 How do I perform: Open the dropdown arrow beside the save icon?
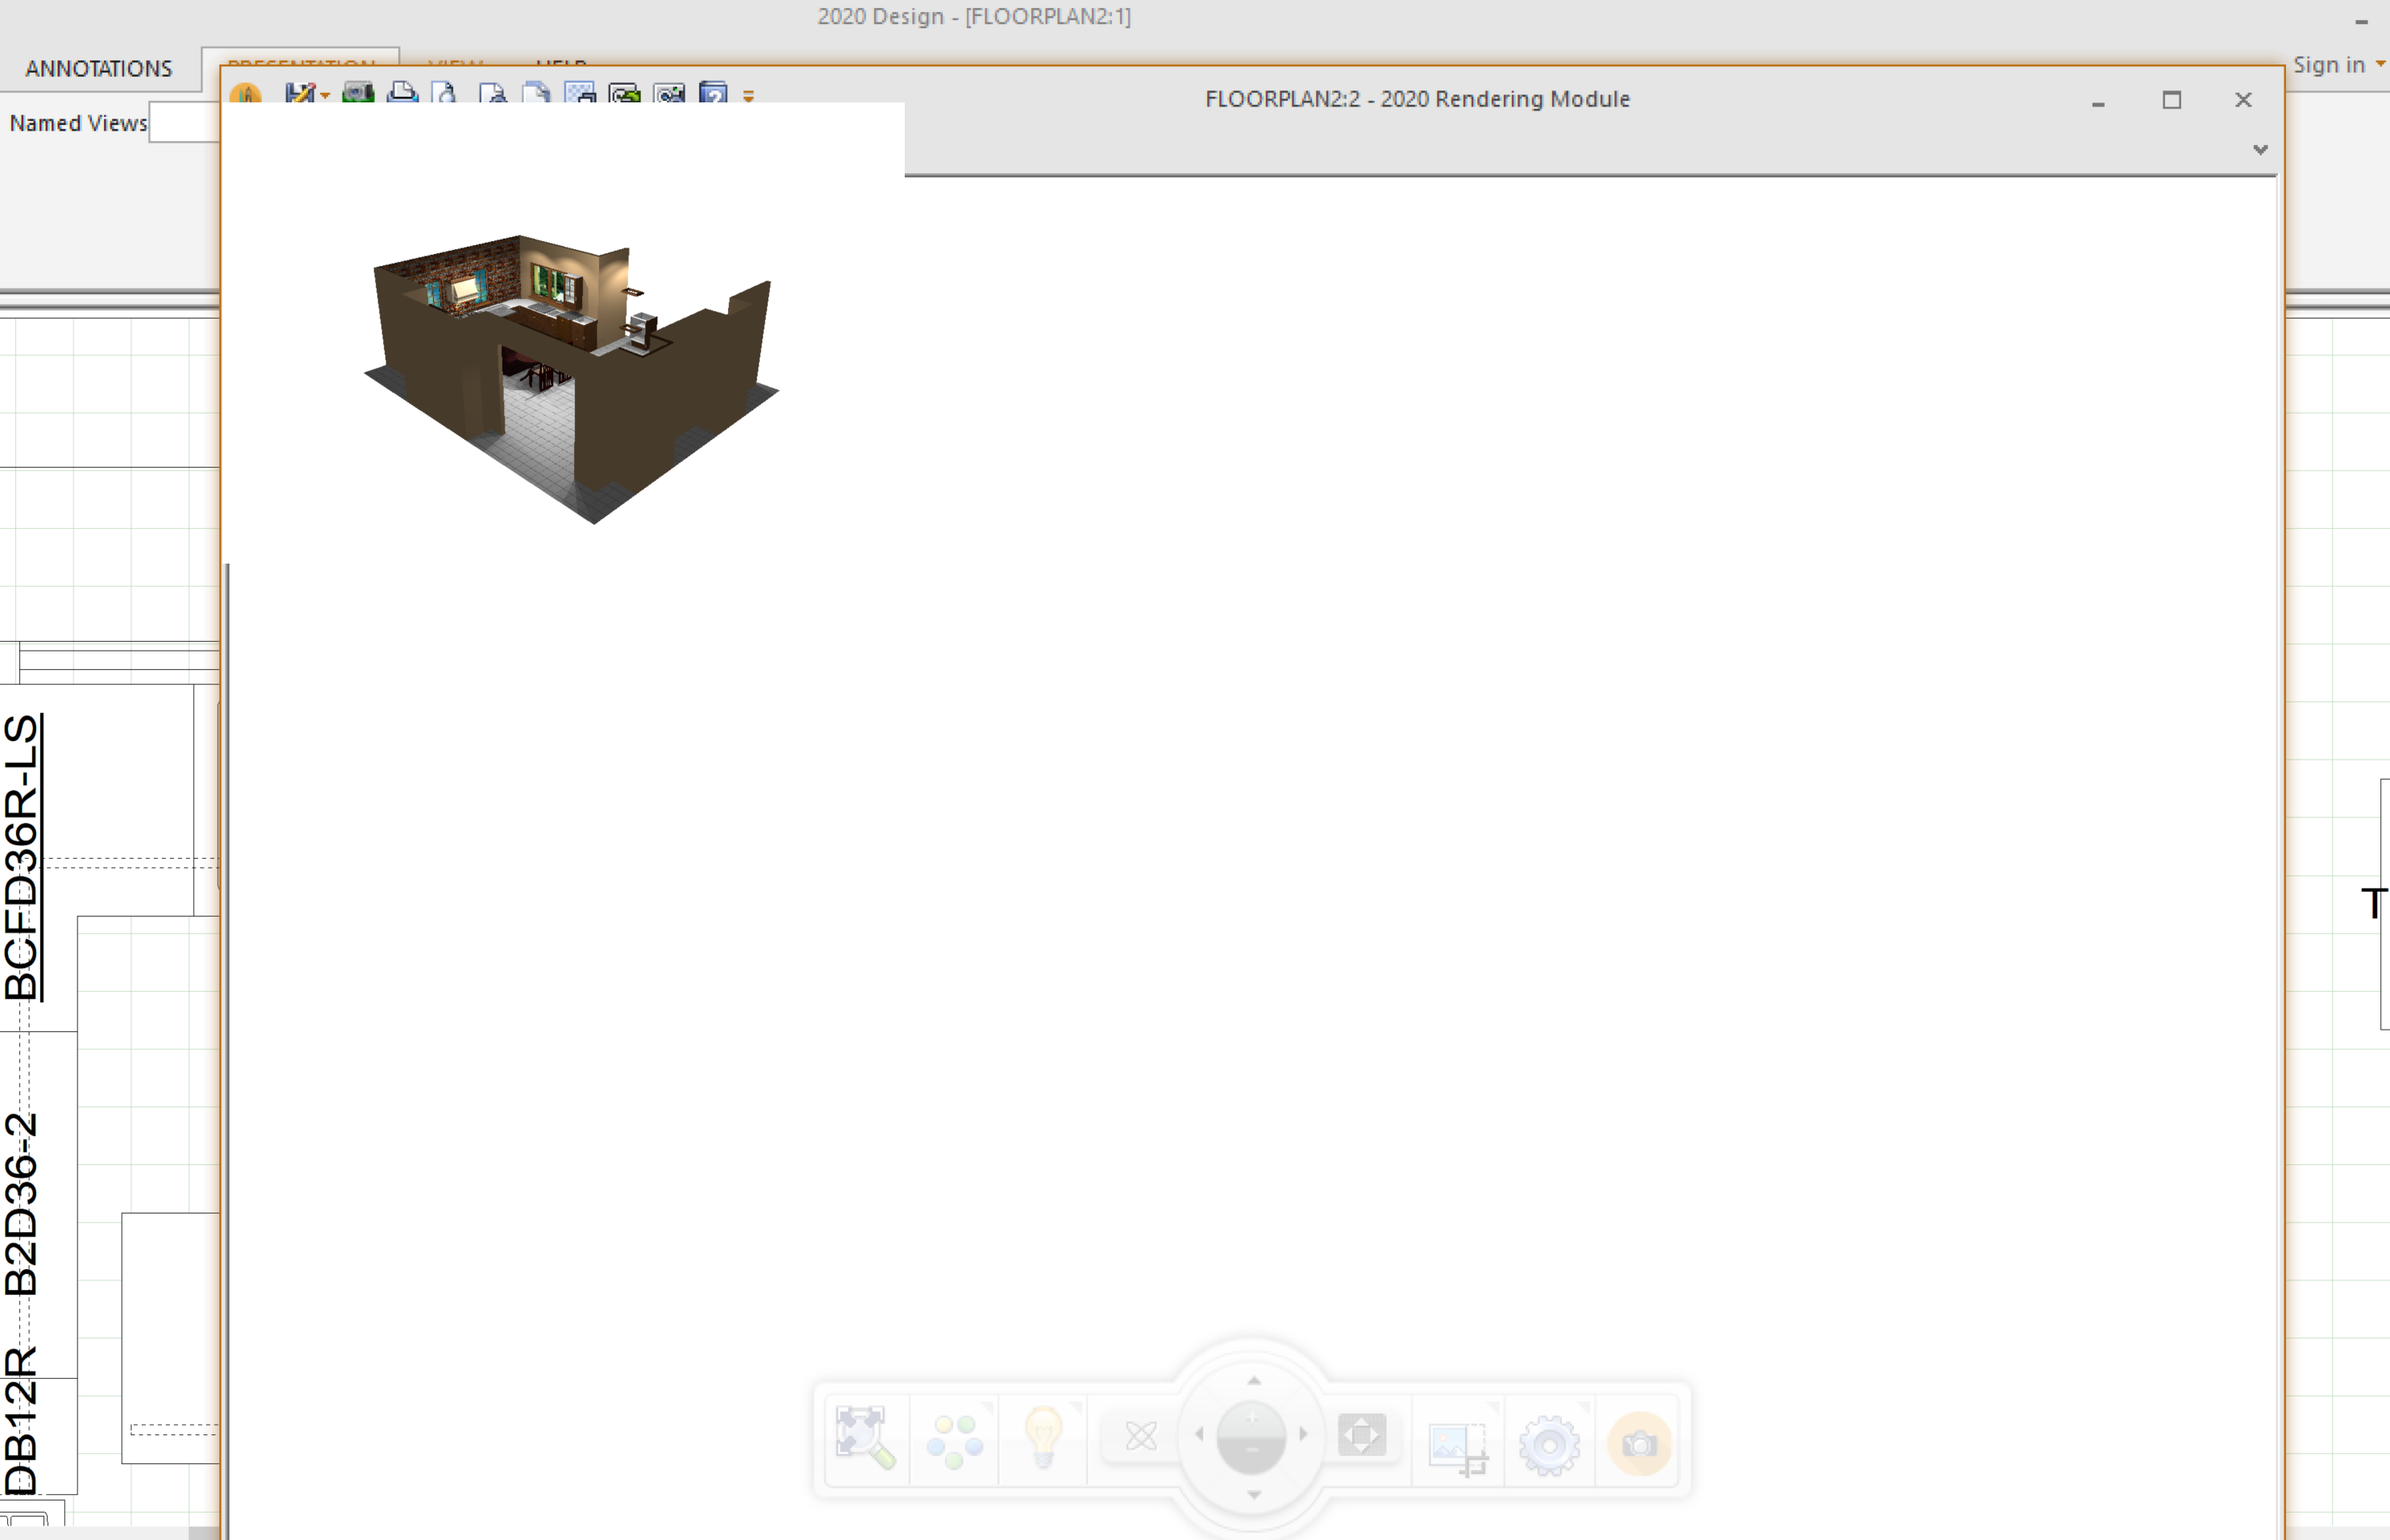pyautogui.click(x=325, y=95)
